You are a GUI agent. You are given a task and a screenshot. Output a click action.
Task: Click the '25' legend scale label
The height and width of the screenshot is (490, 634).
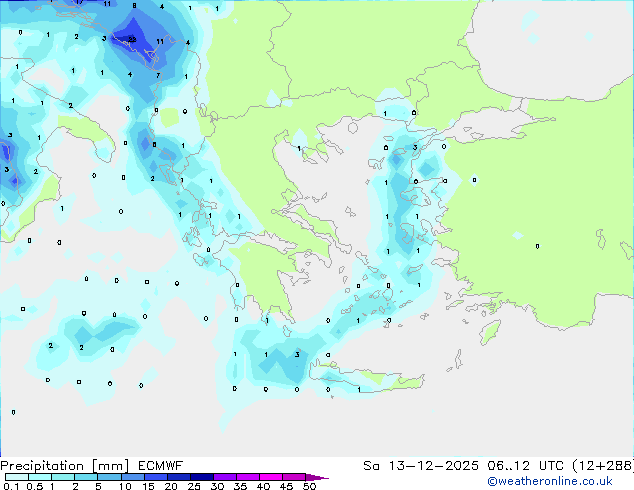[x=194, y=486]
